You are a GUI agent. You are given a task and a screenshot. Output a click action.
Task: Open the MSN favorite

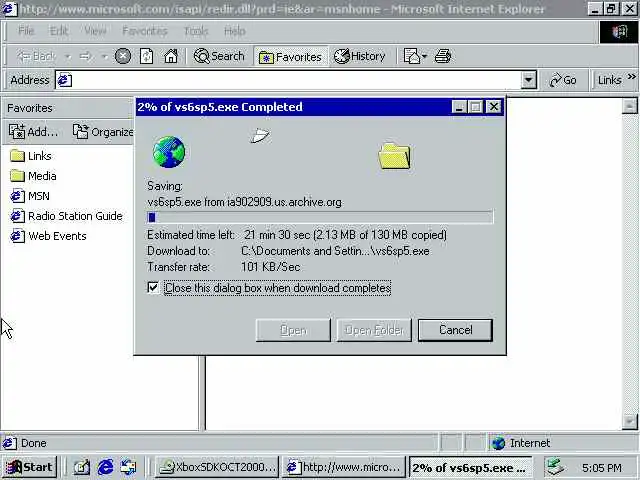[30, 196]
